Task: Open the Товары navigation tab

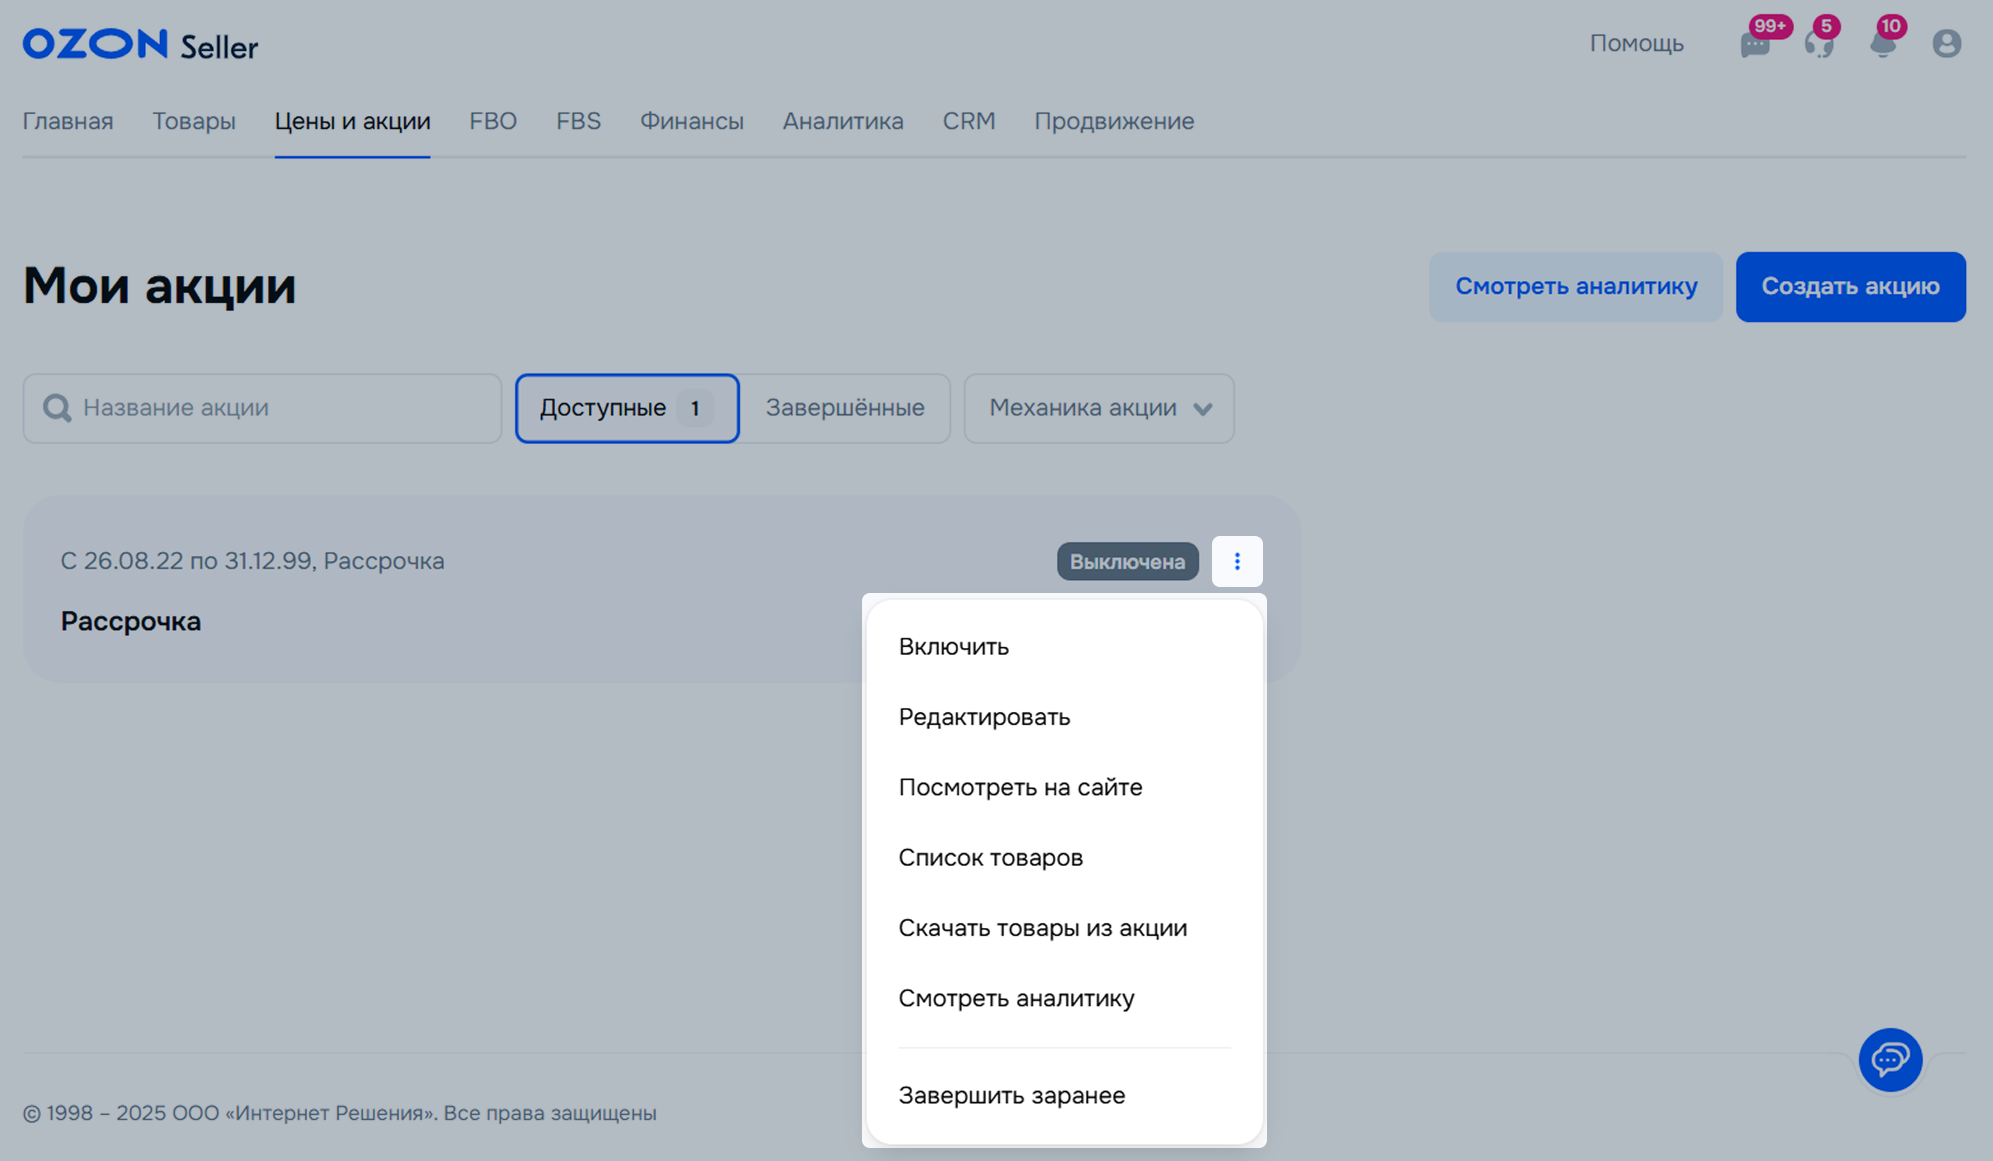Action: pyautogui.click(x=194, y=121)
